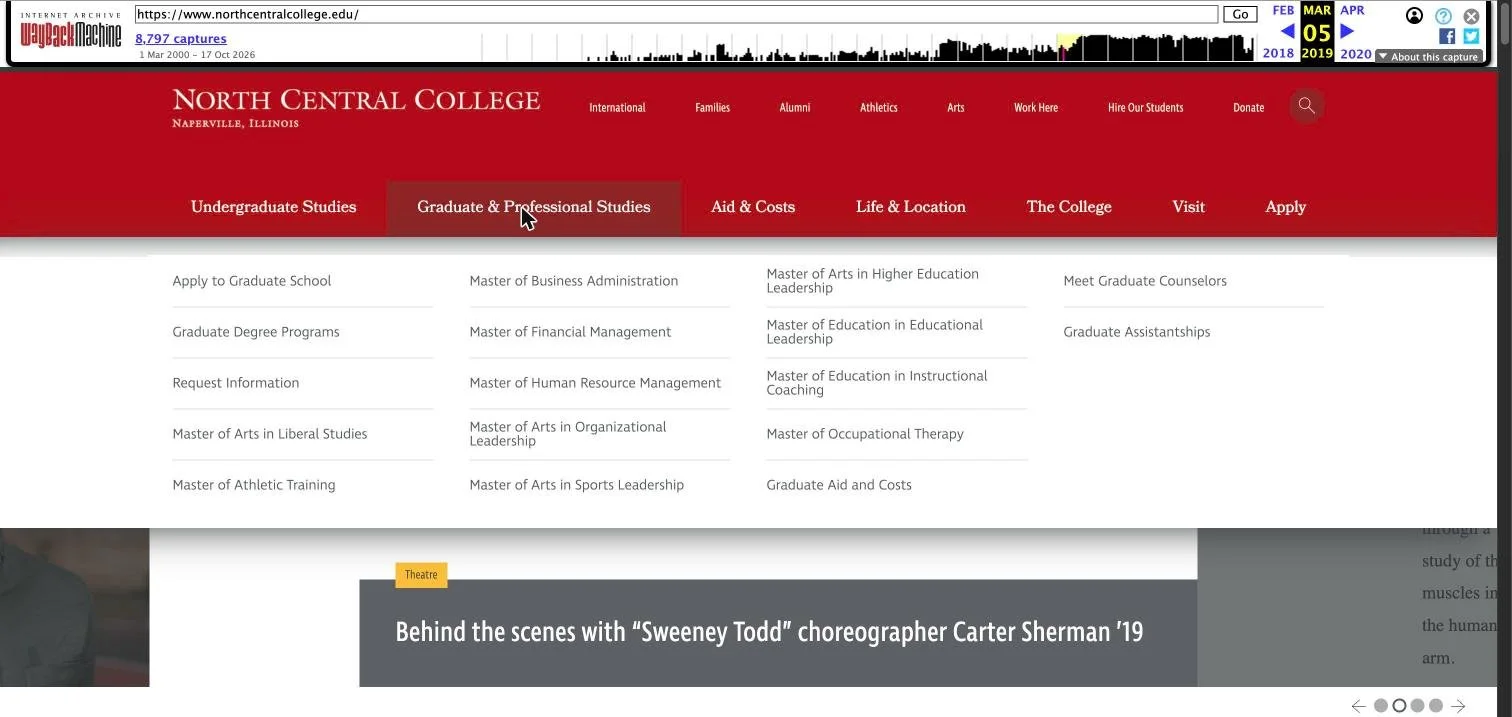Close the Wayback toolbar with X icon
The image size is (1512, 717).
[1471, 16]
